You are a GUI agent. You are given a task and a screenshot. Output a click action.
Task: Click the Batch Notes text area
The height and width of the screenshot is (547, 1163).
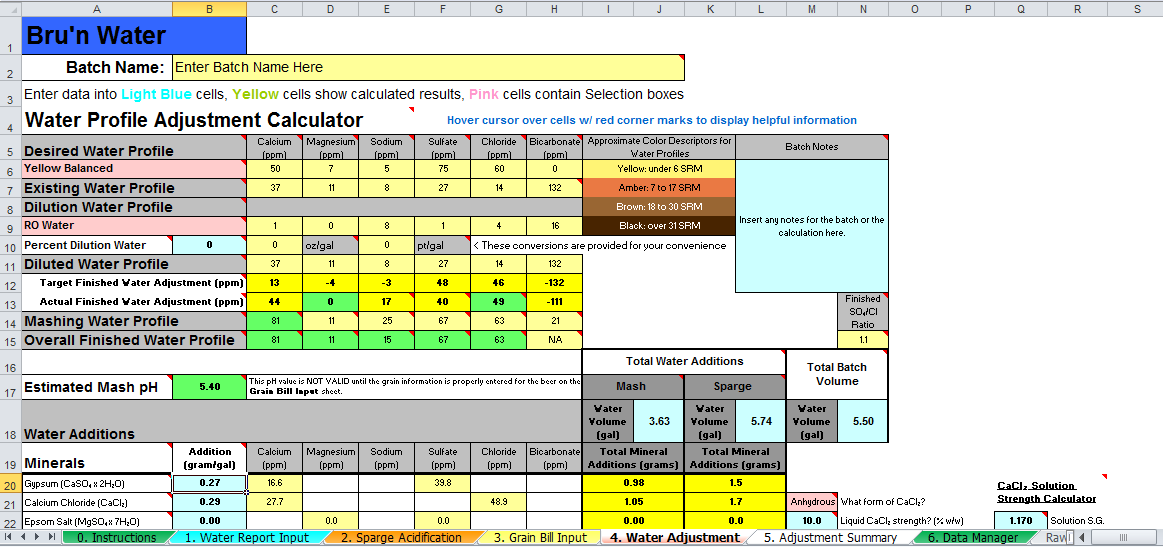811,226
